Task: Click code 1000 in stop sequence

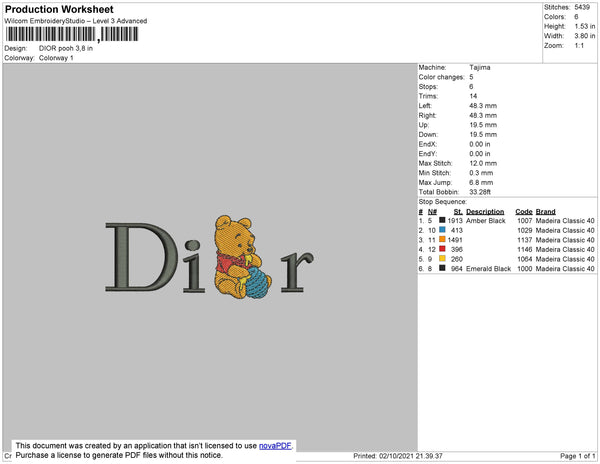Action: 525,269
